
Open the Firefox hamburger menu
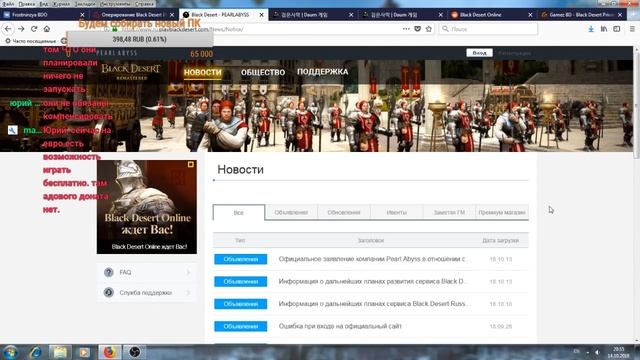(632, 29)
